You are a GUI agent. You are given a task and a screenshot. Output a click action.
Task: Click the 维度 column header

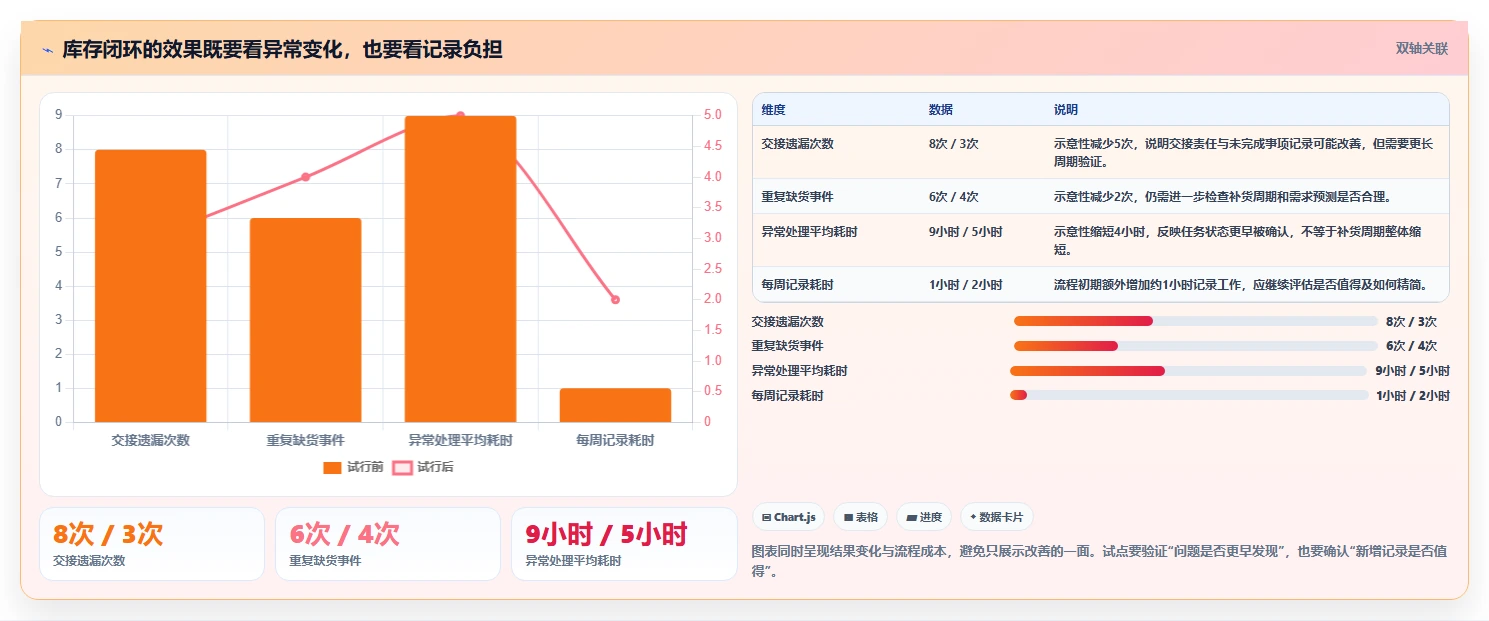pyautogui.click(x=773, y=109)
